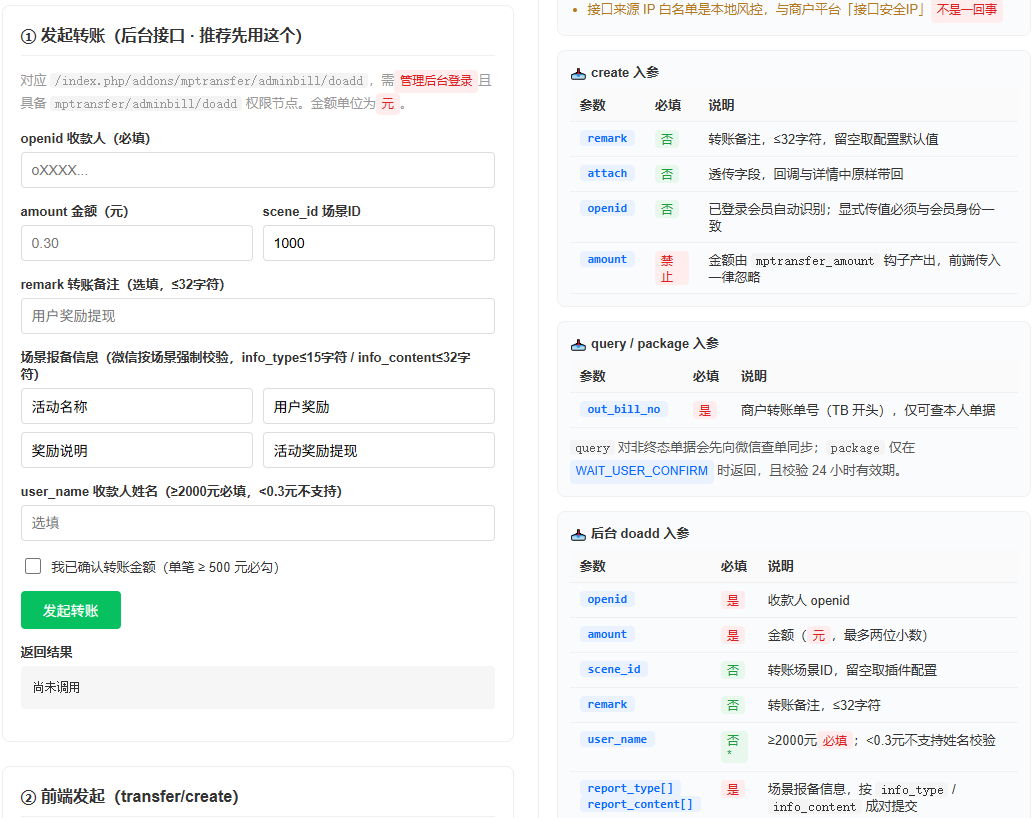Click the 活动名称 info type field
This screenshot has height=818, width=1034.
(x=137, y=406)
